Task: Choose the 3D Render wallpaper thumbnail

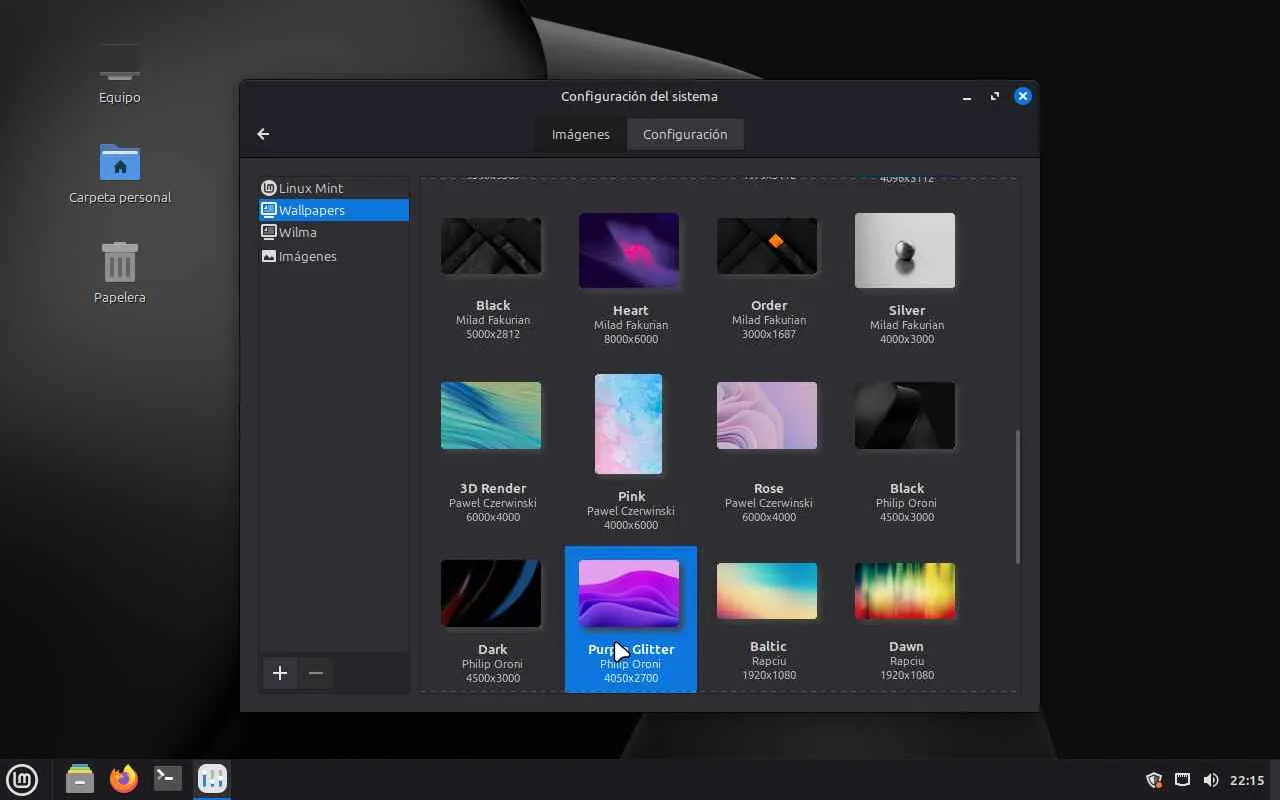Action: (x=491, y=415)
